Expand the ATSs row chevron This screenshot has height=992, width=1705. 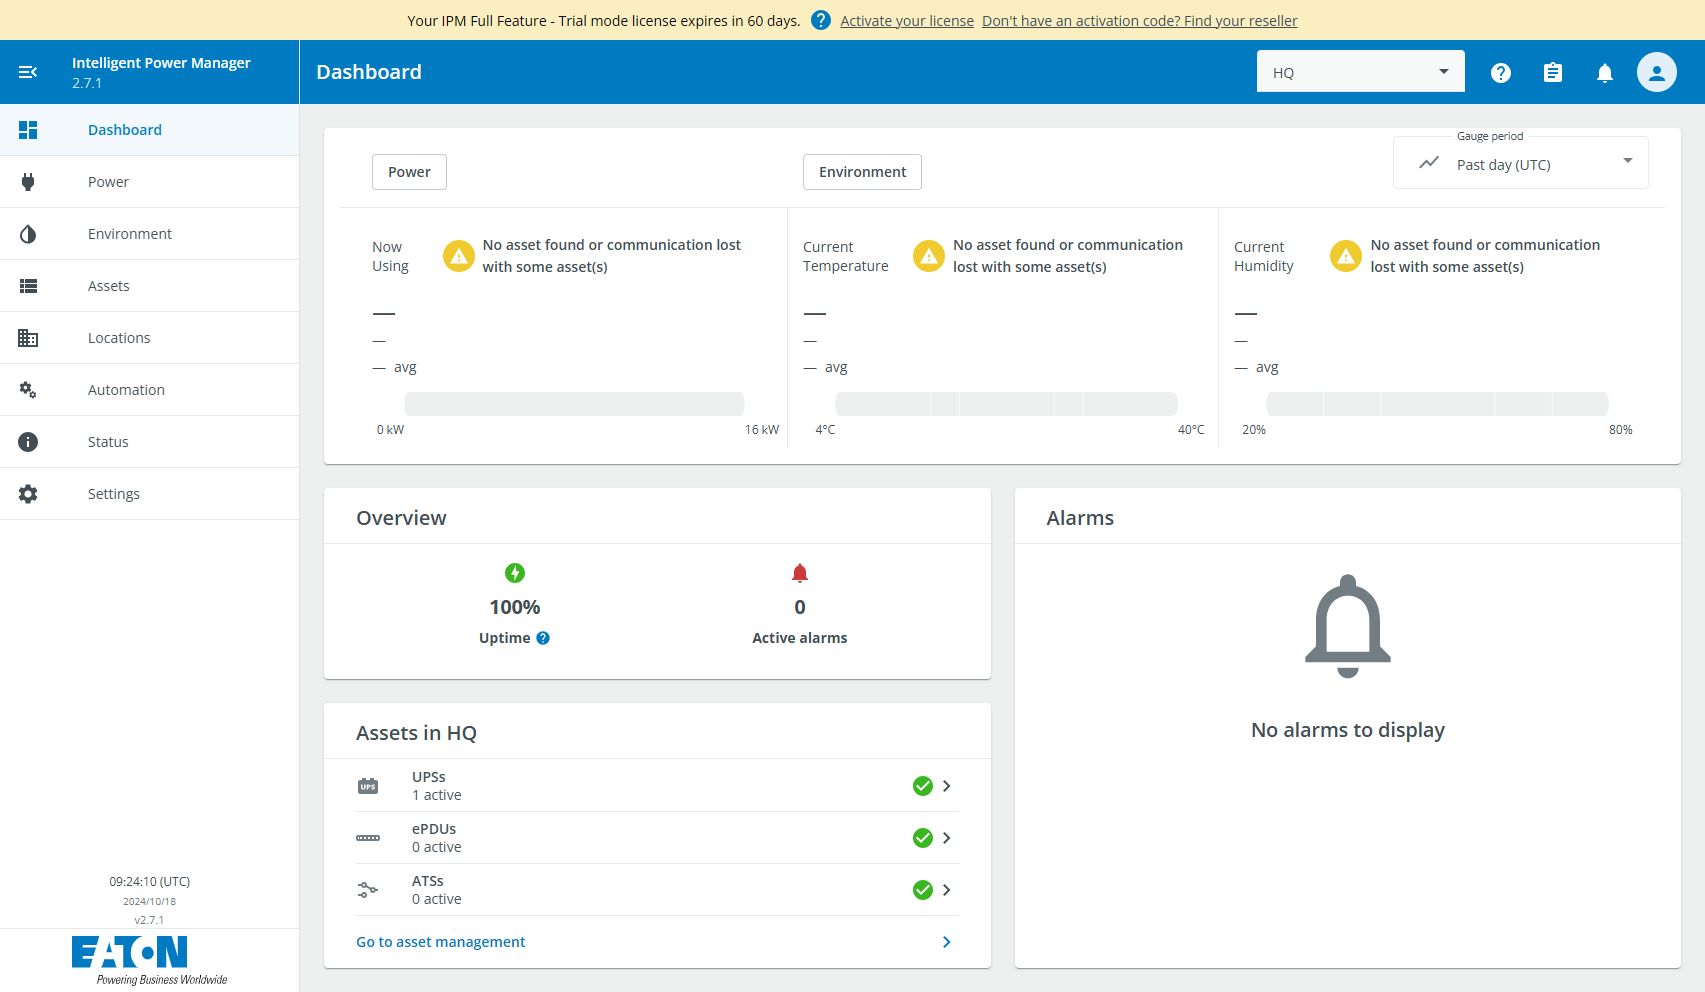[946, 890]
